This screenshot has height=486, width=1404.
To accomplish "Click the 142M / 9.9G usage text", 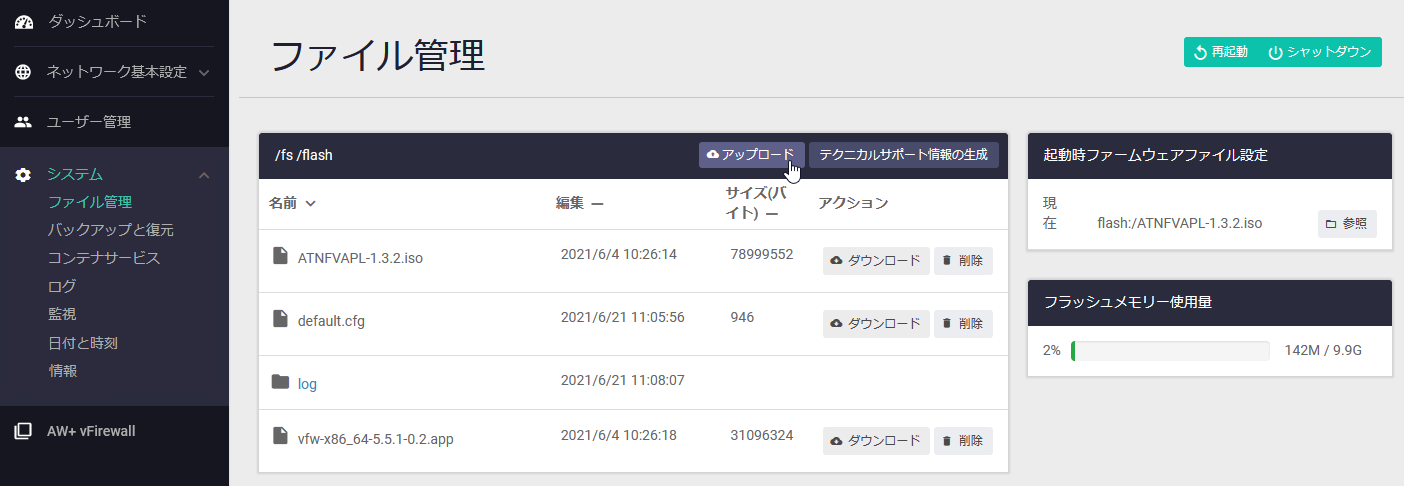I will pyautogui.click(x=1323, y=350).
